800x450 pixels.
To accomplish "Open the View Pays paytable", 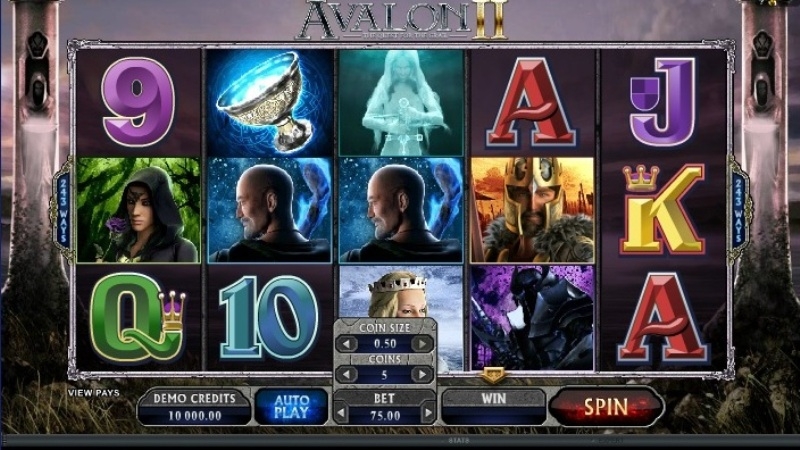I will tap(94, 392).
